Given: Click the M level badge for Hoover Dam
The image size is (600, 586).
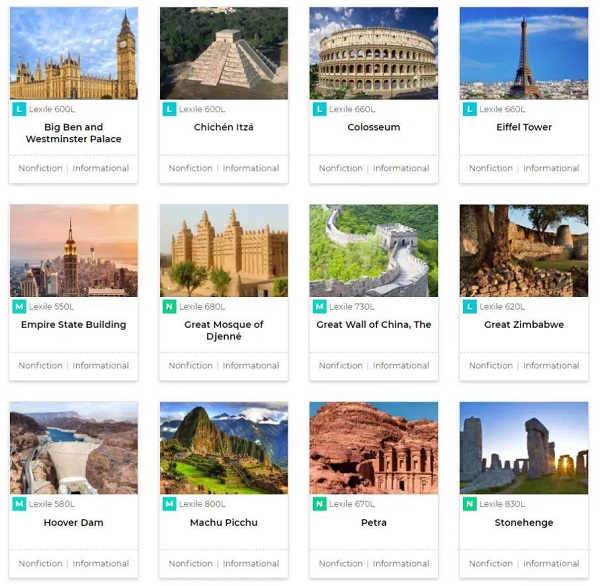Looking at the screenshot, I should [19, 504].
